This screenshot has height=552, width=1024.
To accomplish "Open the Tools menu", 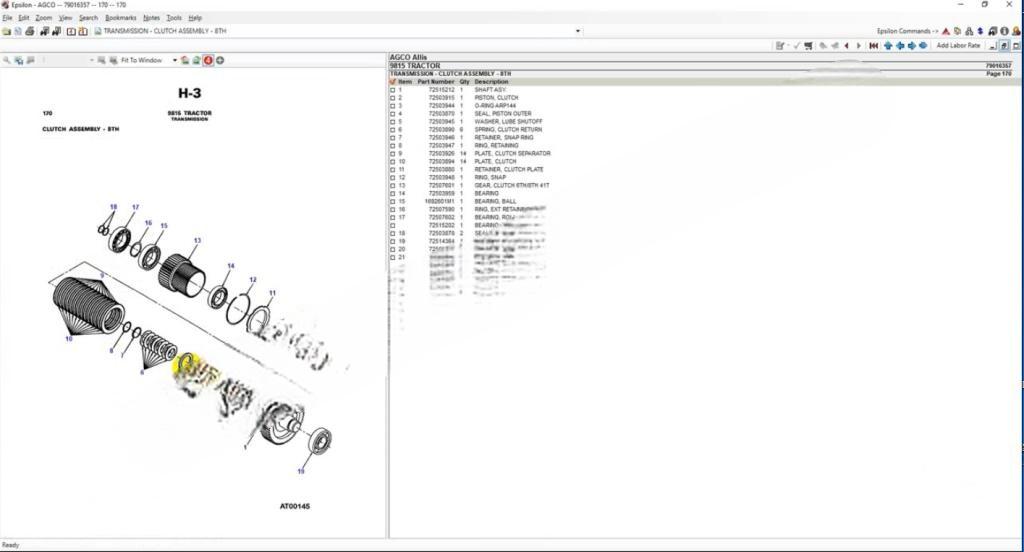I will point(174,17).
